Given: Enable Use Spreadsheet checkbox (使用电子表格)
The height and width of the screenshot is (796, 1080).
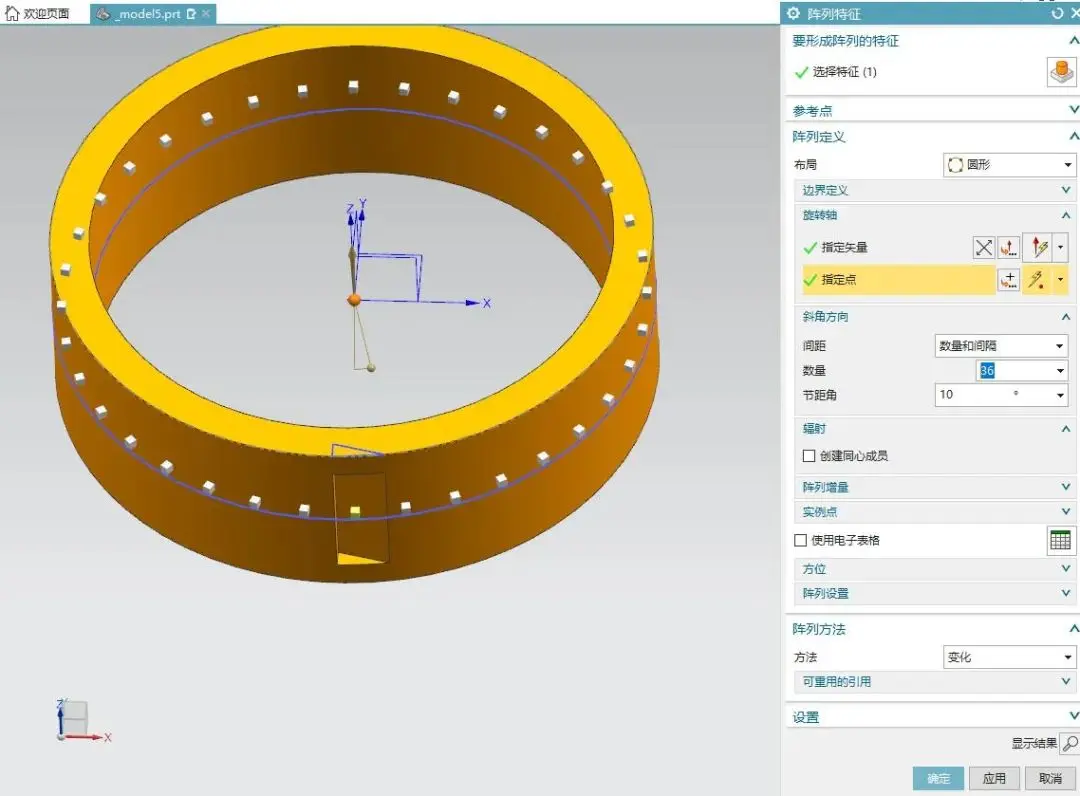Looking at the screenshot, I should (800, 541).
